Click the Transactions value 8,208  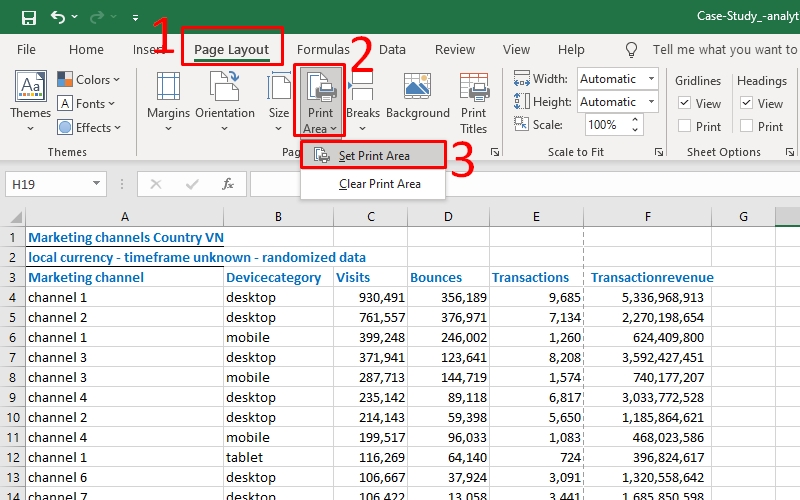tap(536, 357)
